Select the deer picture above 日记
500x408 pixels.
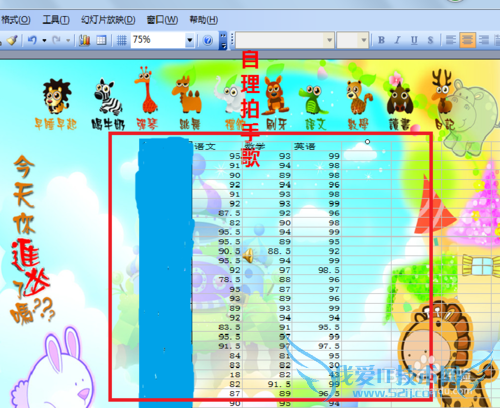[442, 91]
